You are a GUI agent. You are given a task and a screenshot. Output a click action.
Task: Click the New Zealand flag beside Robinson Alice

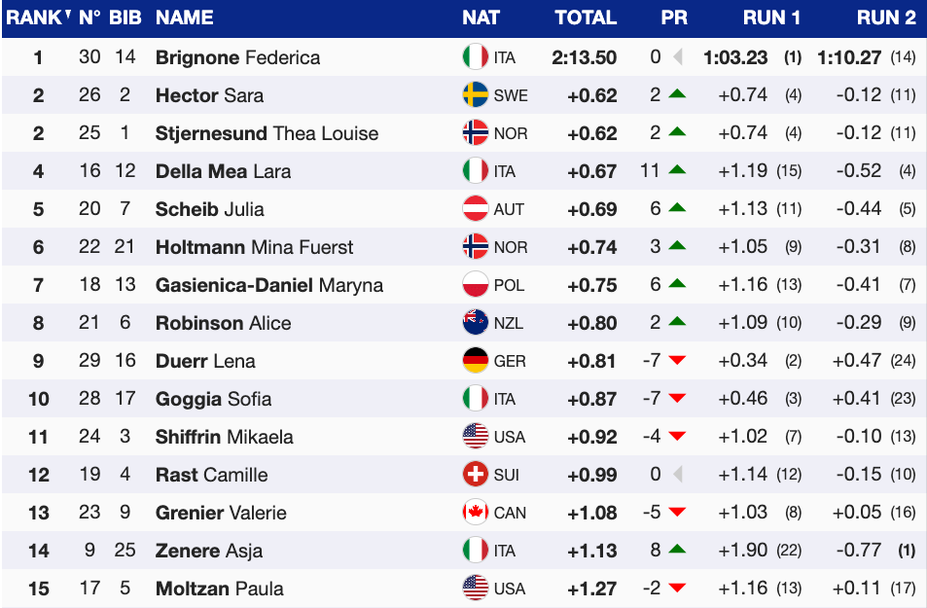pos(475,323)
